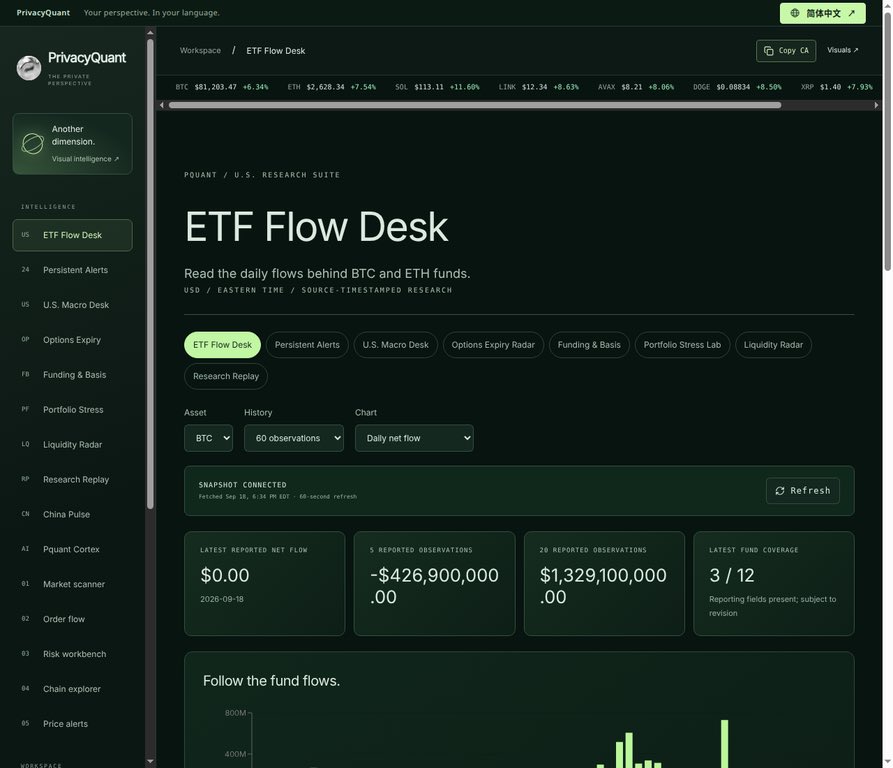893x768 pixels.
Task: Open Funding & Basis in sidebar
Action: pyautogui.click(x=72, y=375)
